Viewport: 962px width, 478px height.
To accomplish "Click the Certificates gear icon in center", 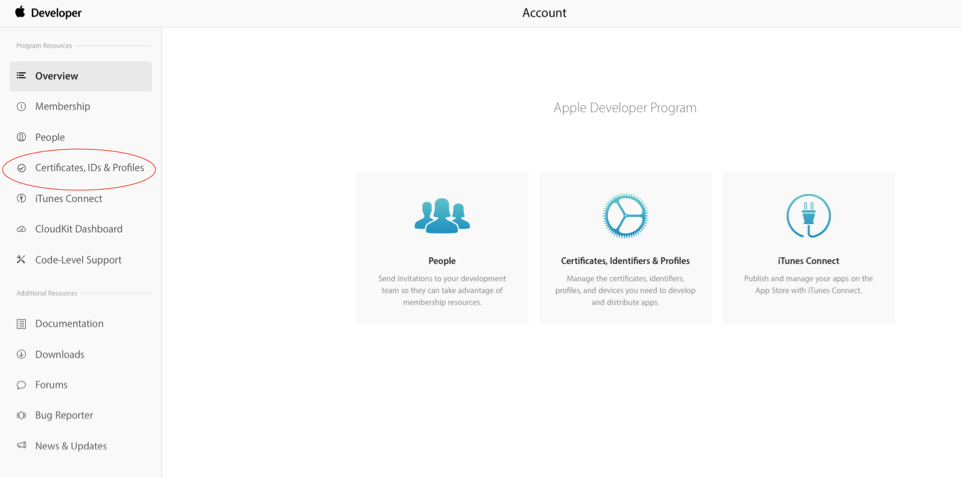I will coord(625,216).
